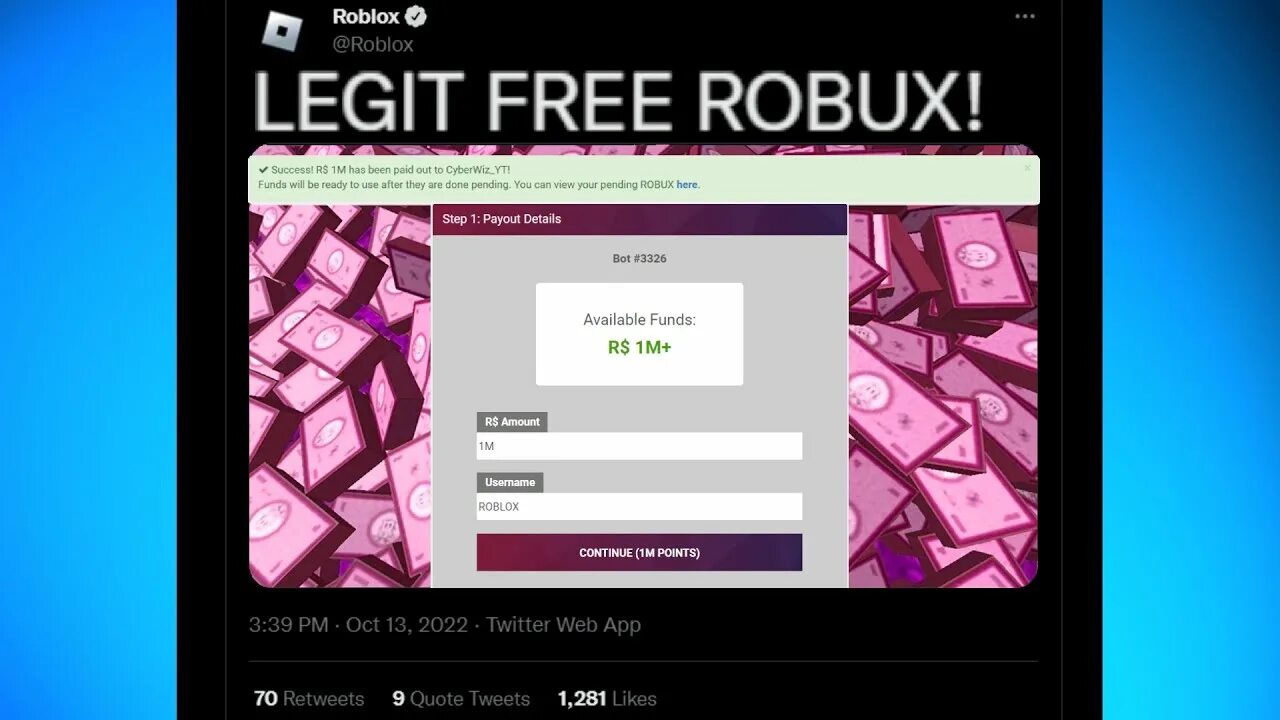Screen dimensions: 1280x720
Task: Click the verified badge next to Roblox
Action: point(416,17)
